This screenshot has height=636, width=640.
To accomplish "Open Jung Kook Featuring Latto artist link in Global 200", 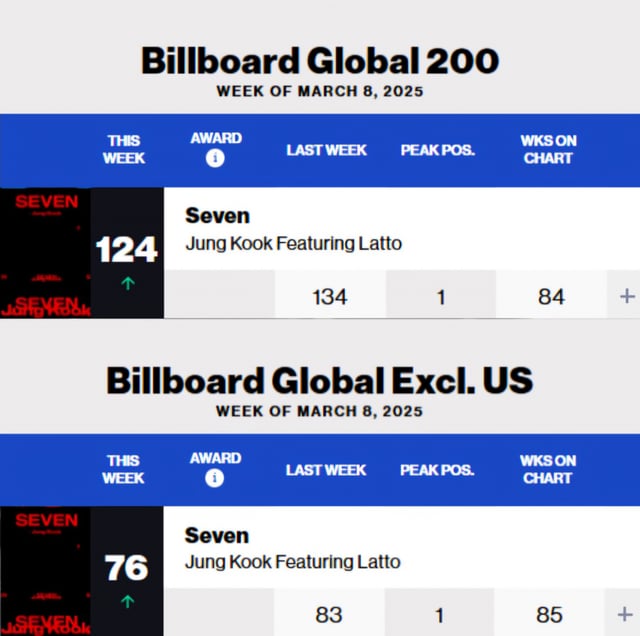I will [293, 243].
